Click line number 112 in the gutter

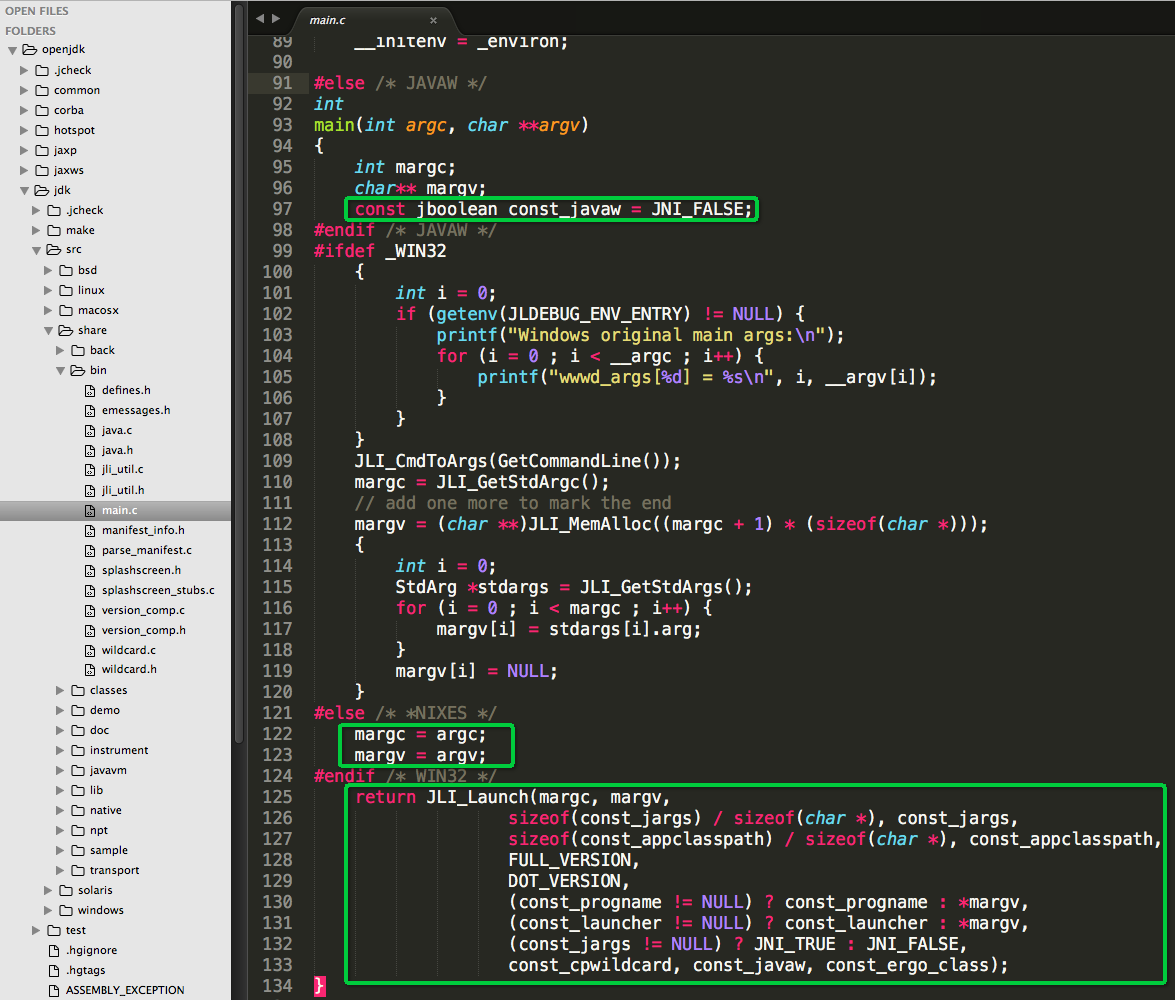point(277,524)
